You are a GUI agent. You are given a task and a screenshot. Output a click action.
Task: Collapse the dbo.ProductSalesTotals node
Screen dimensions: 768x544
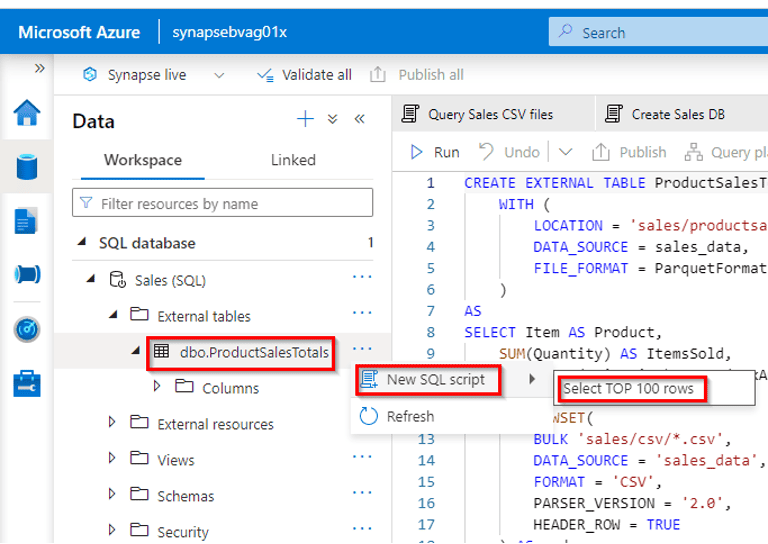(136, 351)
